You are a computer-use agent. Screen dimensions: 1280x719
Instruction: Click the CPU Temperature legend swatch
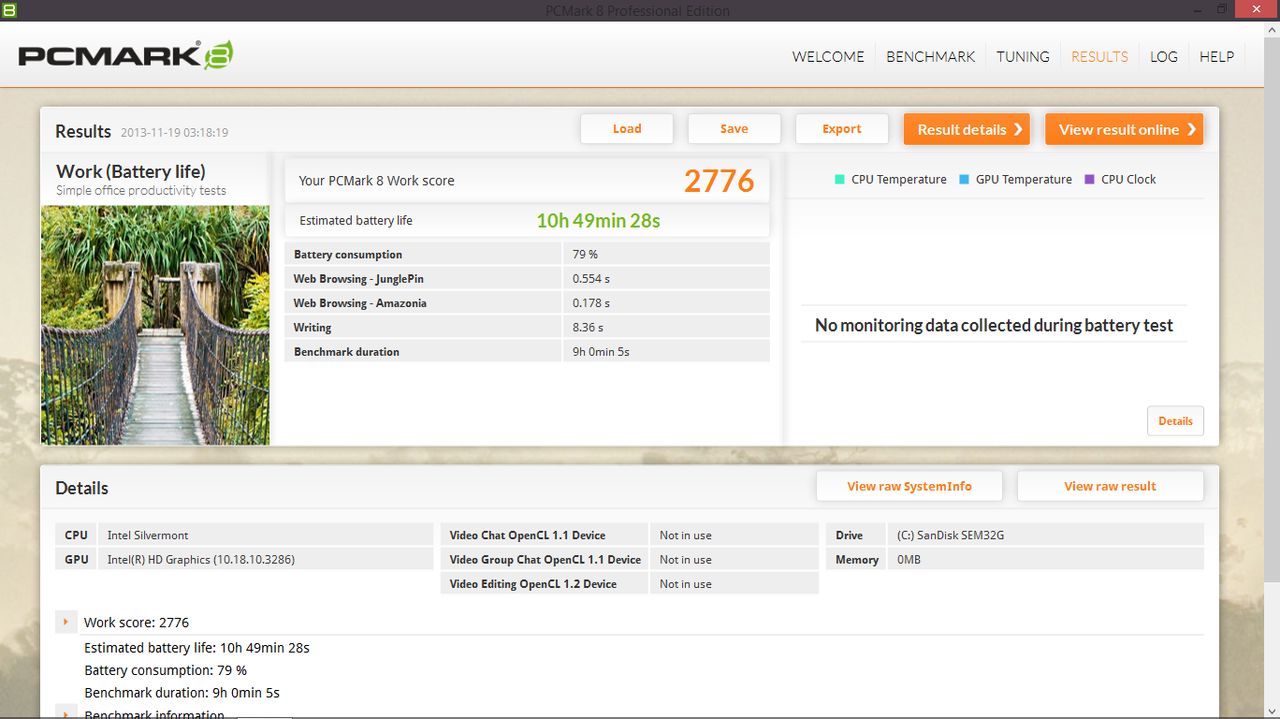(x=839, y=180)
